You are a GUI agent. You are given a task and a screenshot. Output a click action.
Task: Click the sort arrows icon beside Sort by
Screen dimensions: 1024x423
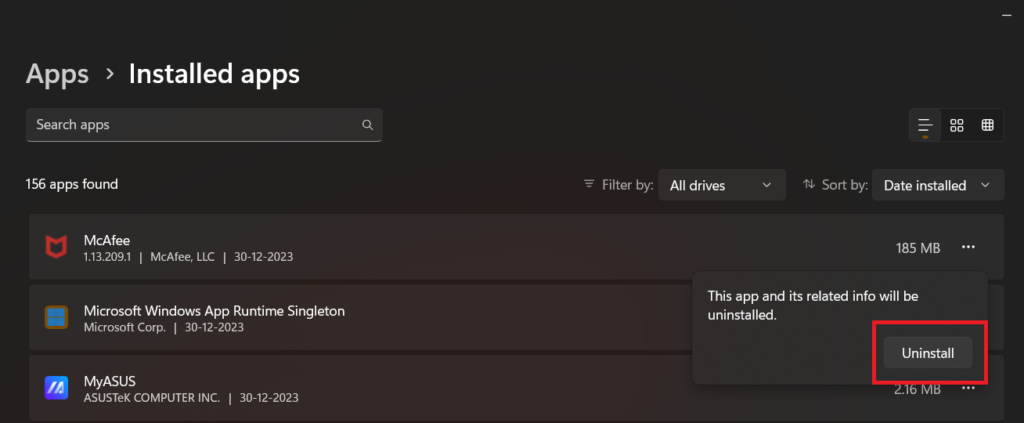pyautogui.click(x=809, y=185)
